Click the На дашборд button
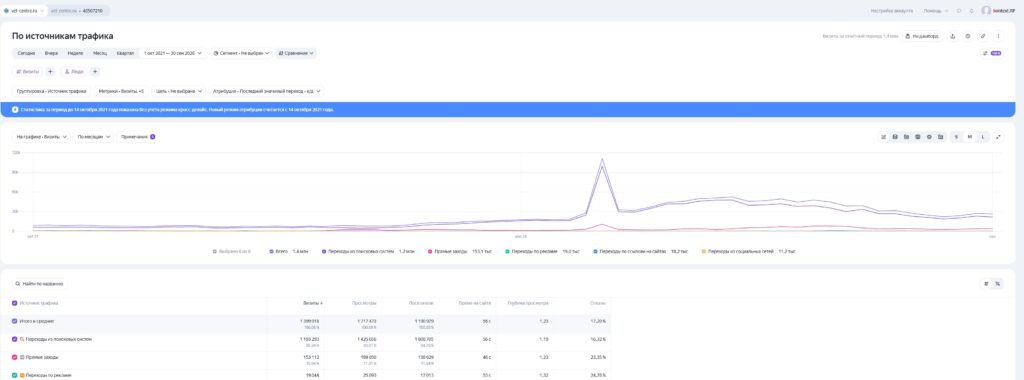Screen dimensions: 1024x380 (x=923, y=37)
